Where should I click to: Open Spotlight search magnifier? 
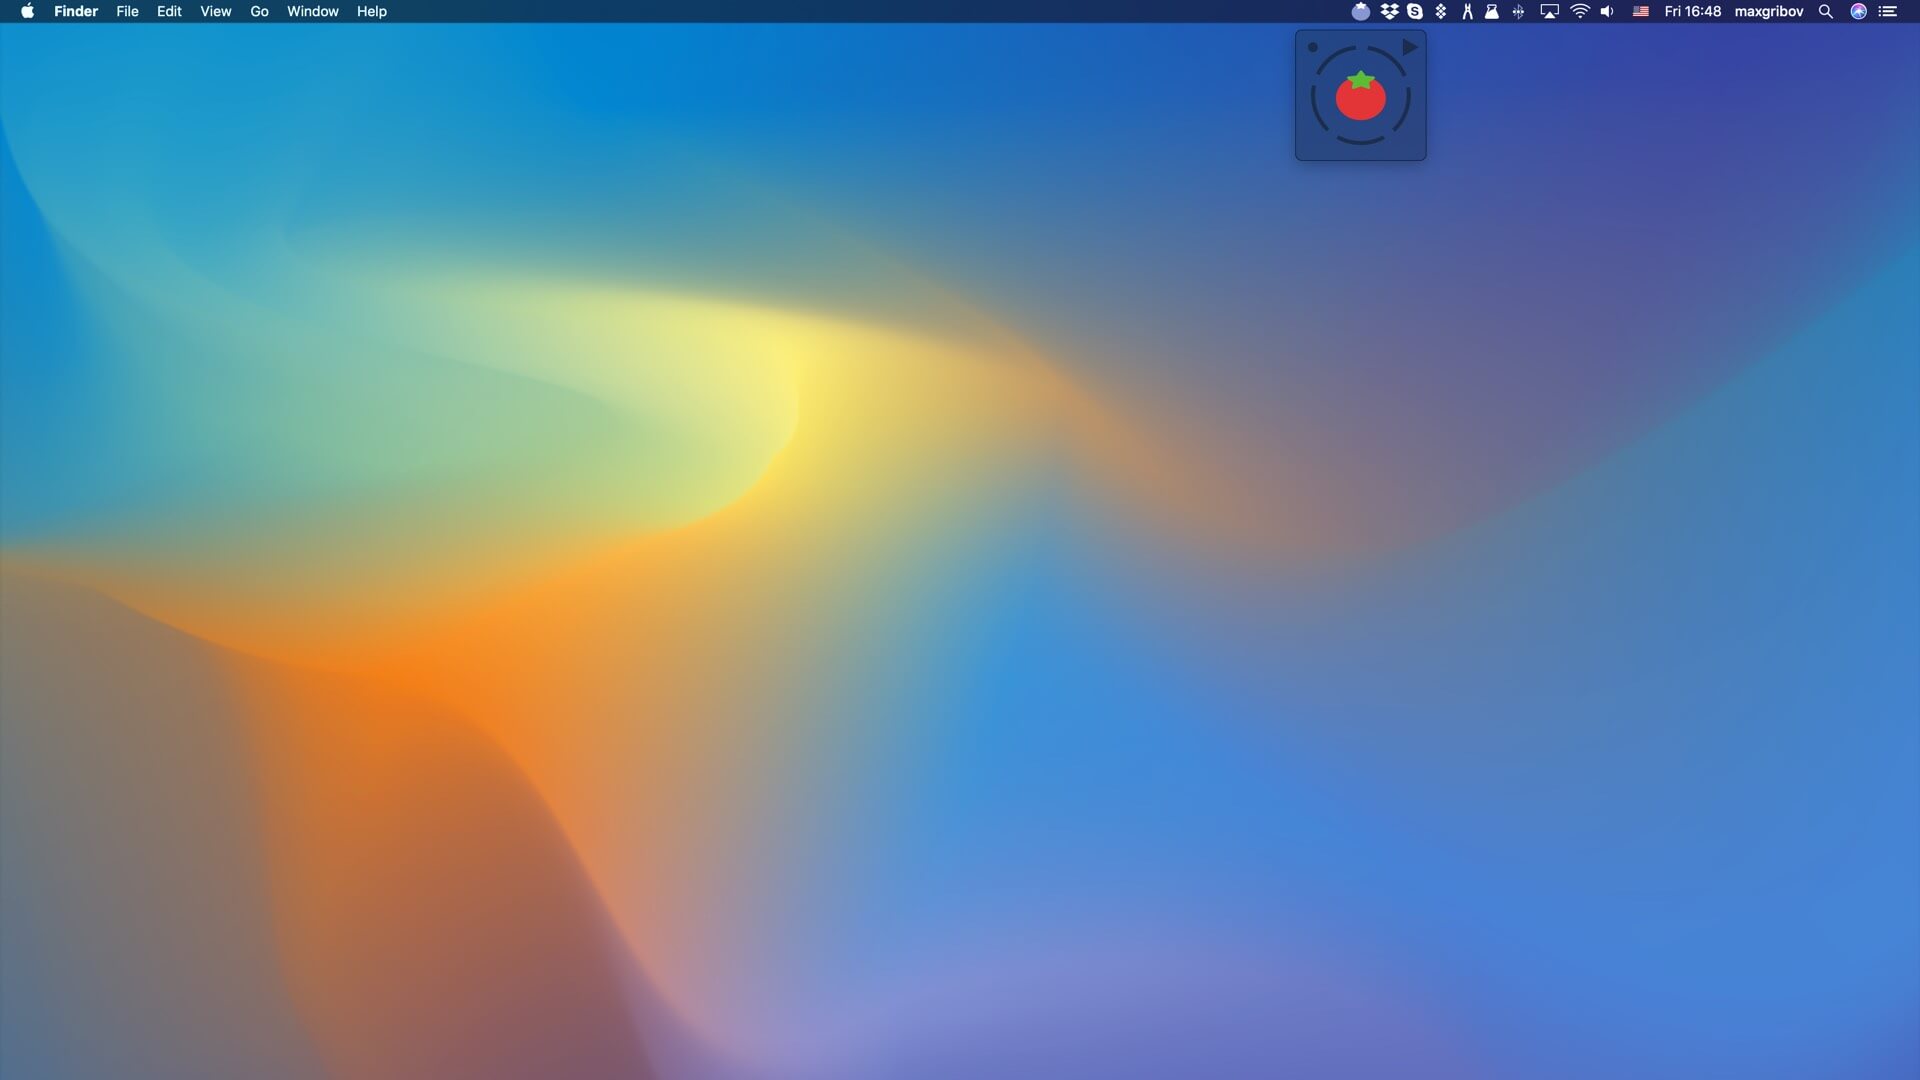click(1826, 12)
